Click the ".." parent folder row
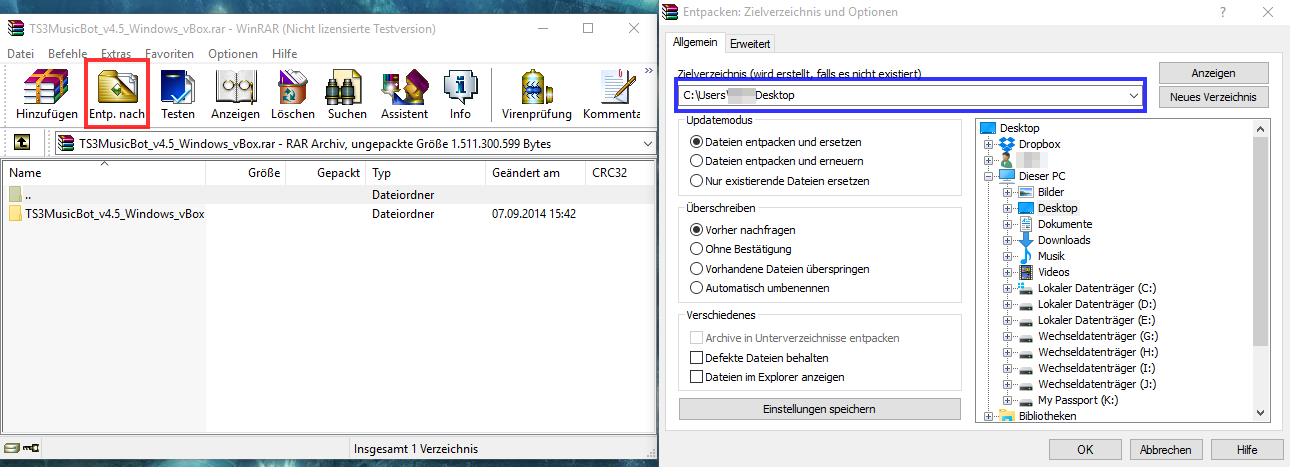Viewport: 1290px width, 467px height. [328, 195]
